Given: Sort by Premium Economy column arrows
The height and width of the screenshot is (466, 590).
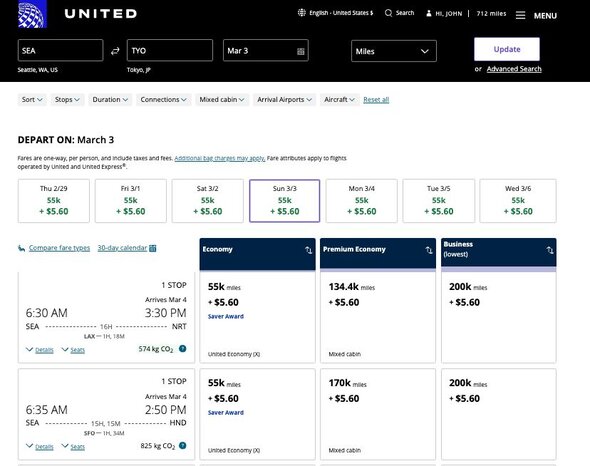Looking at the screenshot, I should pos(429,250).
